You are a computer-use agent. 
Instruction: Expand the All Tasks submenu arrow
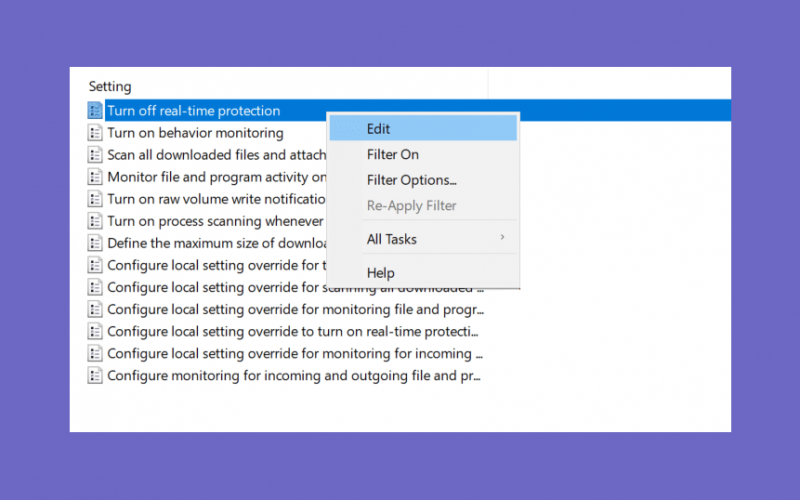coord(502,237)
